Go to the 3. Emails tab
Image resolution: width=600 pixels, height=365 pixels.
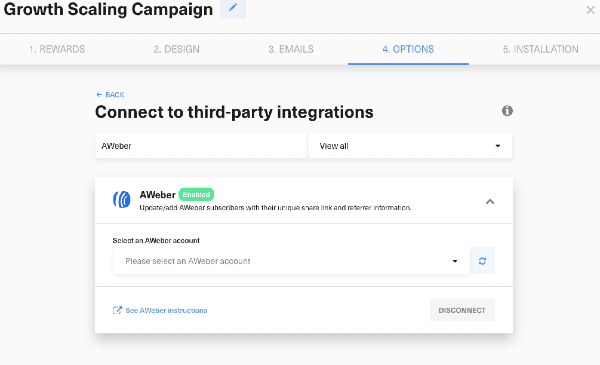tap(291, 49)
